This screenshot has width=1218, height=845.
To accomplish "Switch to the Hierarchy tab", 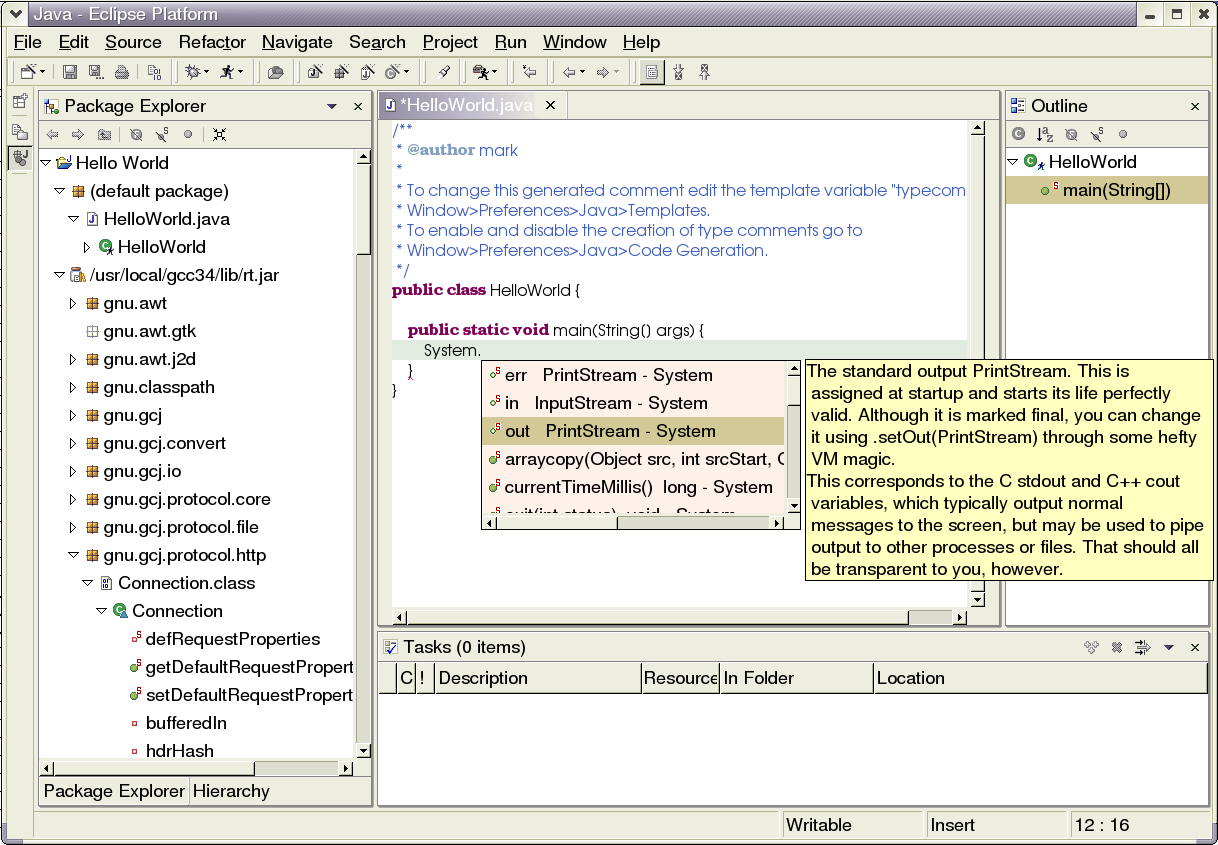I will point(231,791).
